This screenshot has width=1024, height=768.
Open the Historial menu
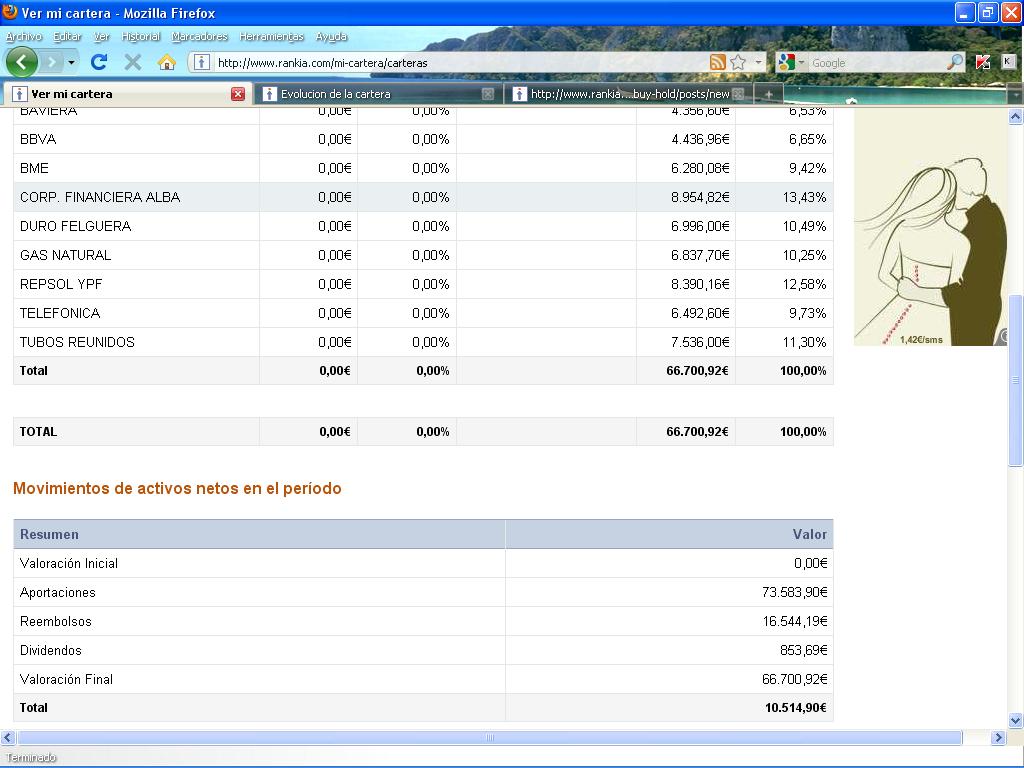point(140,36)
